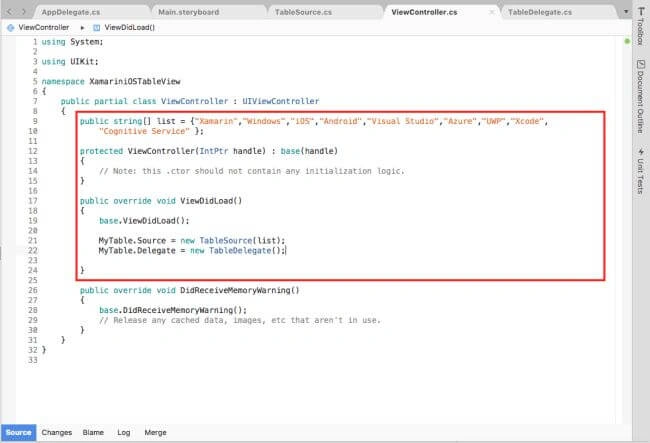Open the tab overflow dropdown arrow

tap(626, 12)
